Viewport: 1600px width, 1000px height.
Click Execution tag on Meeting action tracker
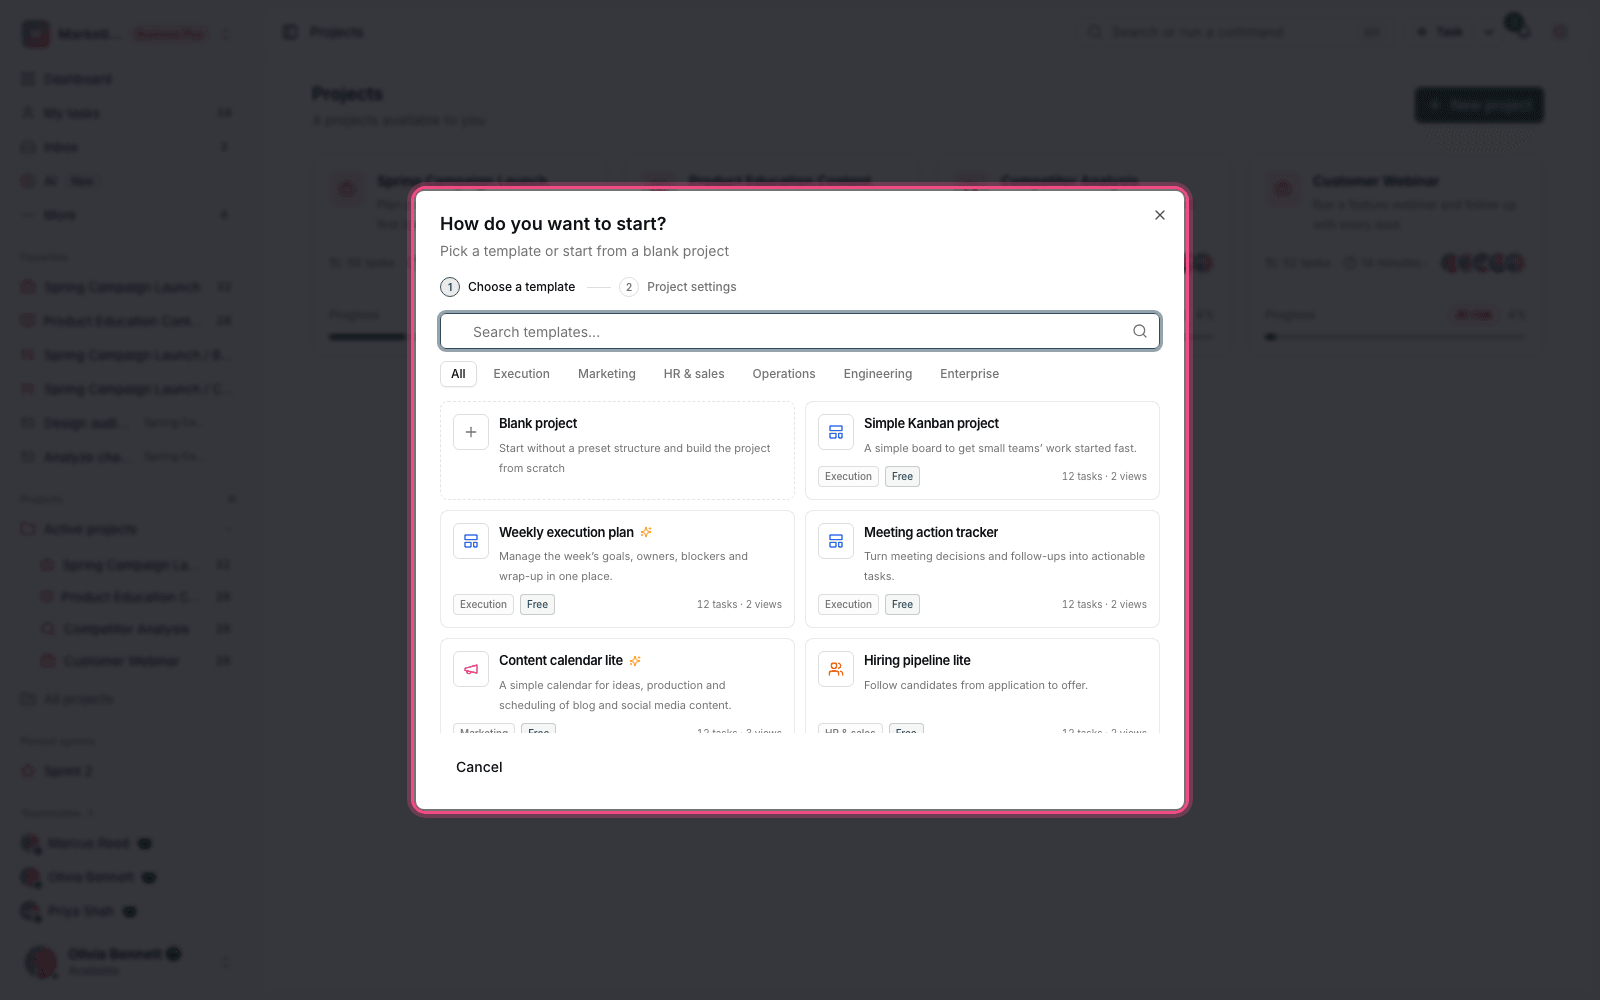click(848, 605)
